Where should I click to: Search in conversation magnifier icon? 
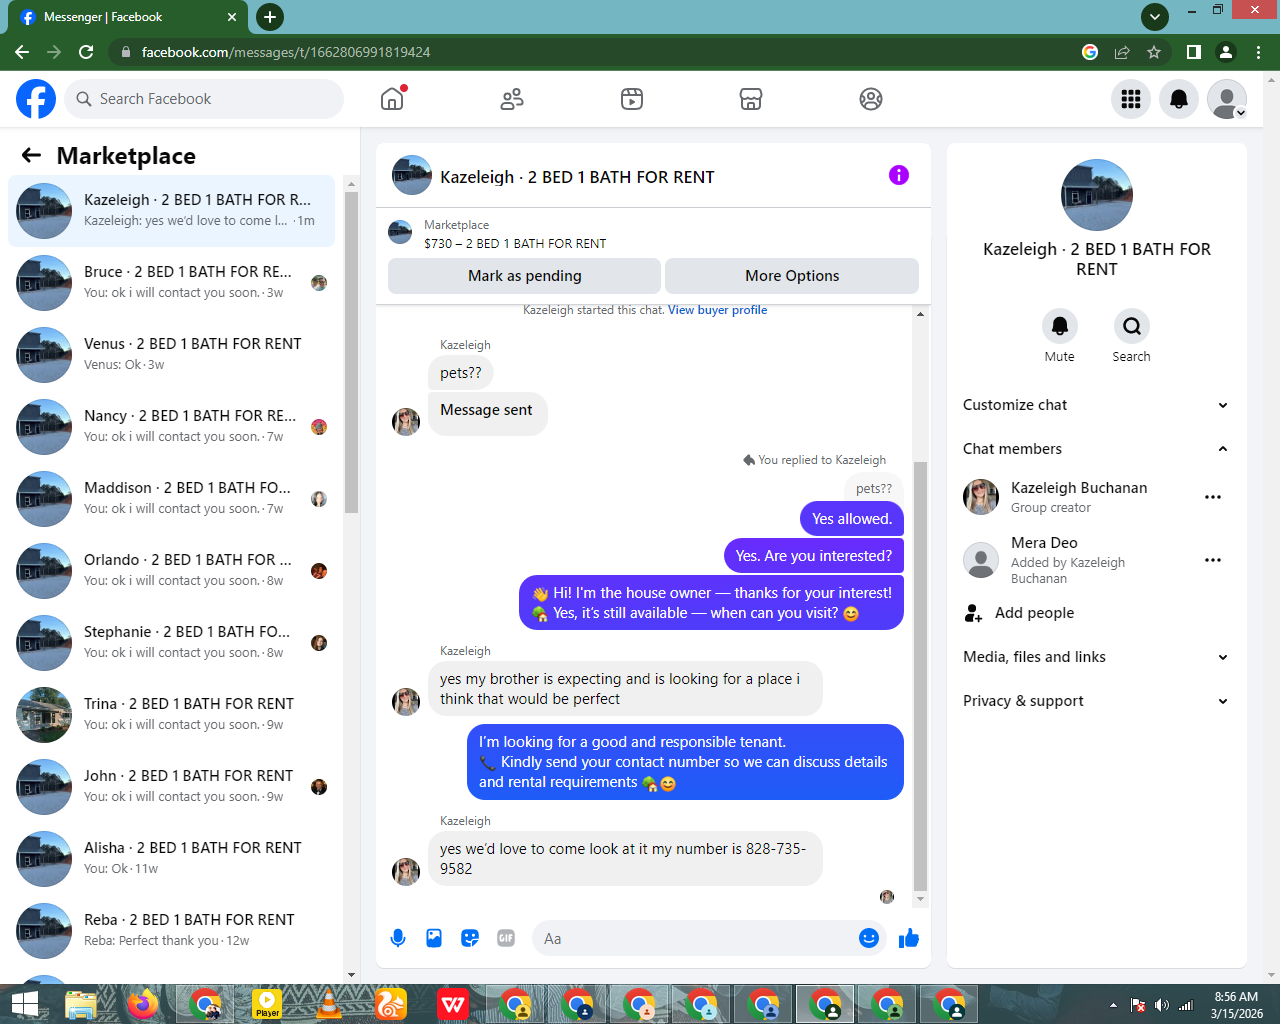click(1132, 326)
